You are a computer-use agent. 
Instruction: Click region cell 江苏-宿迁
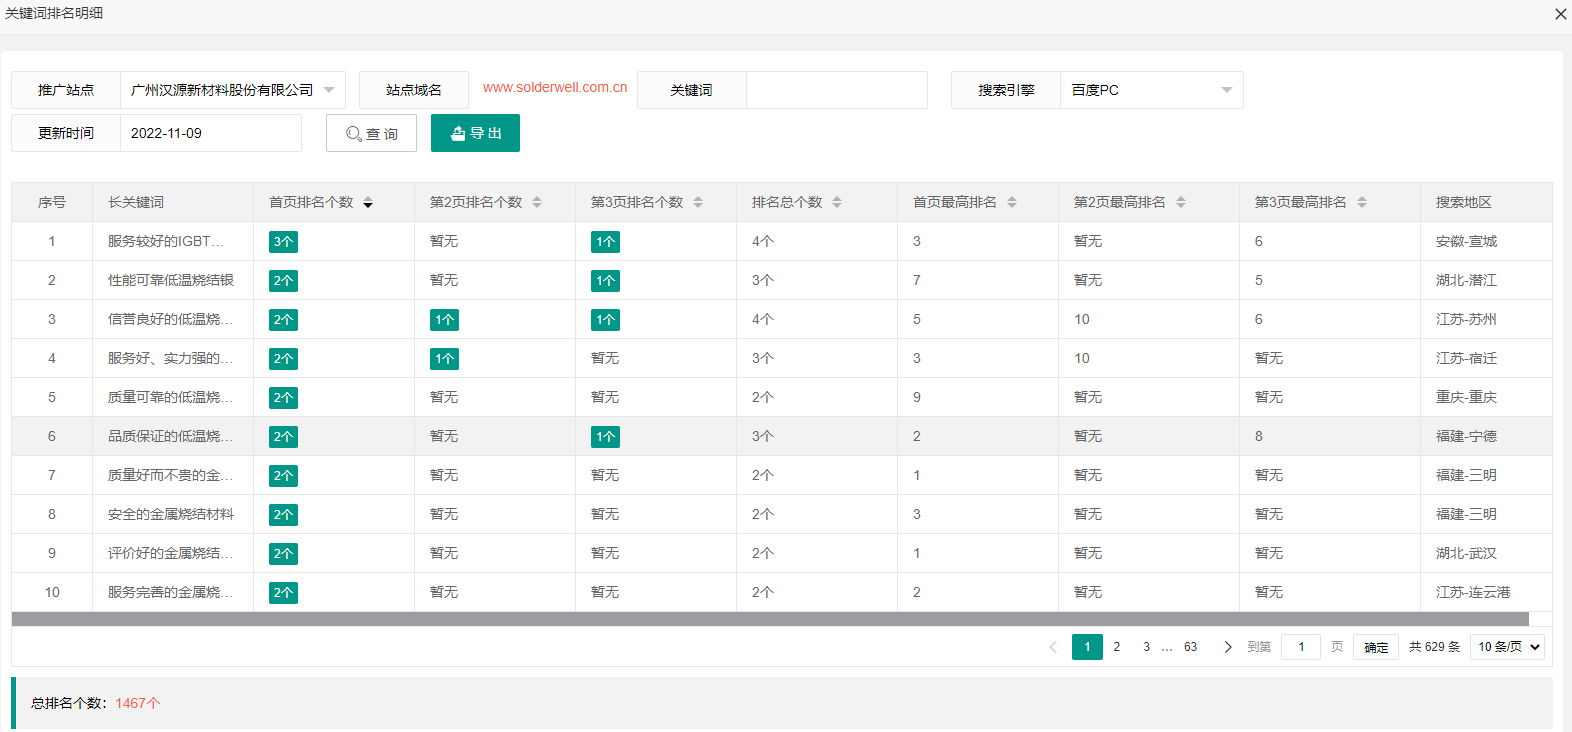pos(1466,358)
